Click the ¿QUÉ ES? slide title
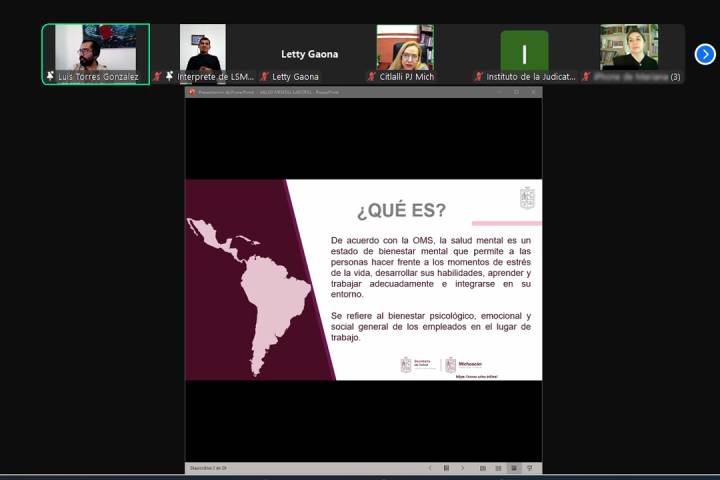The width and height of the screenshot is (720, 480). pyautogui.click(x=401, y=210)
